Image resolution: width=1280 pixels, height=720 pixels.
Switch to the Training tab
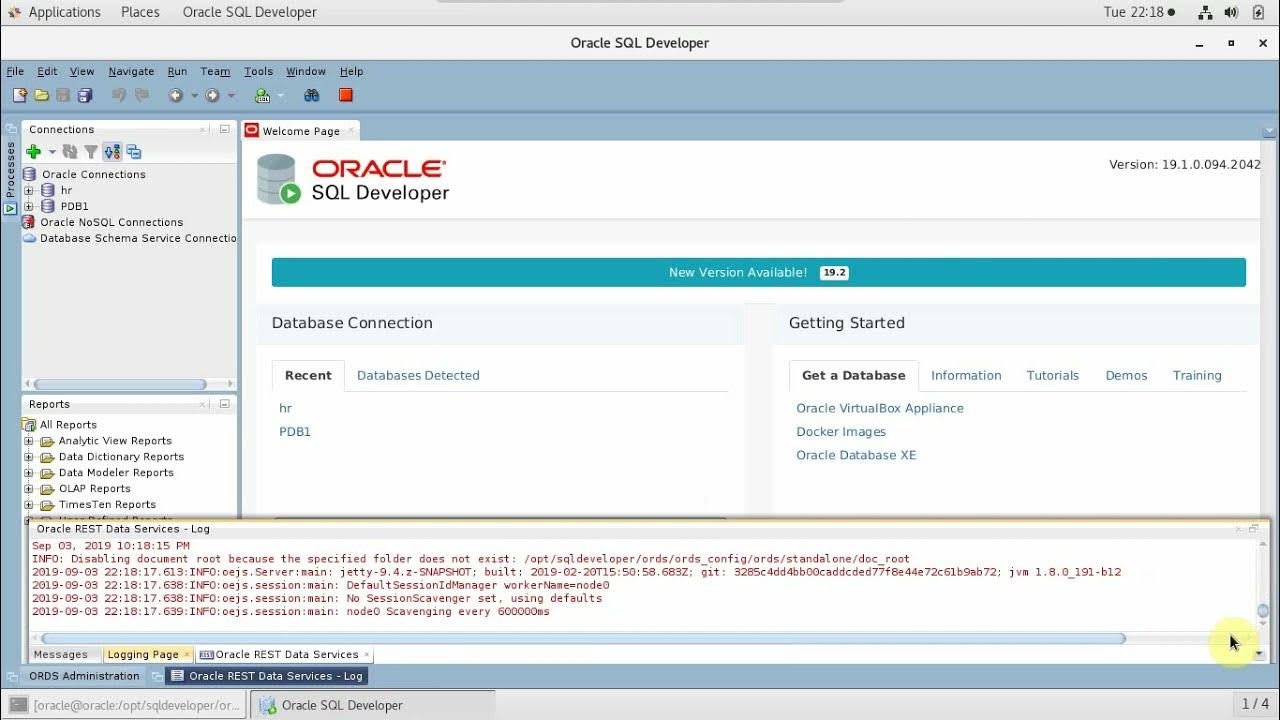click(1197, 375)
